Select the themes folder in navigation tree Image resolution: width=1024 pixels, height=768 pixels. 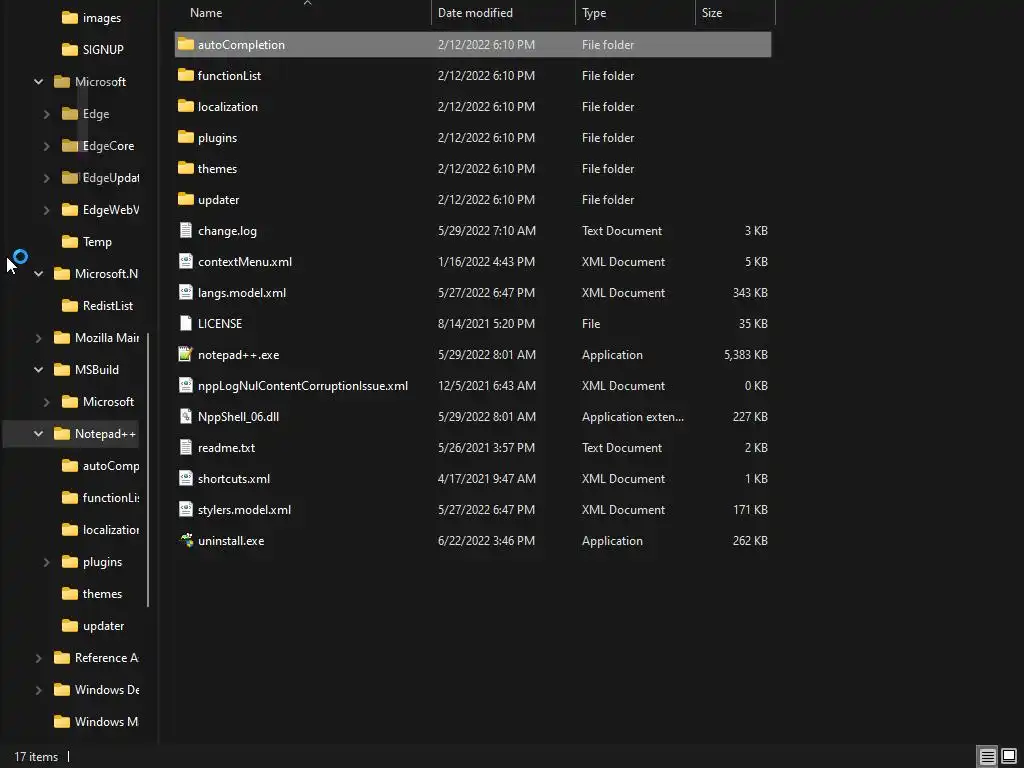point(102,594)
